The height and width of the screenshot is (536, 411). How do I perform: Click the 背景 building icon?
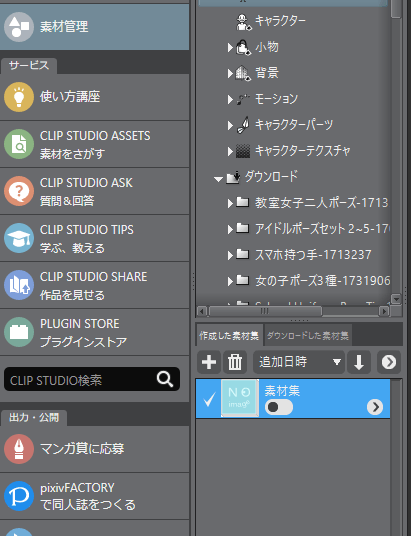pyautogui.click(x=243, y=73)
